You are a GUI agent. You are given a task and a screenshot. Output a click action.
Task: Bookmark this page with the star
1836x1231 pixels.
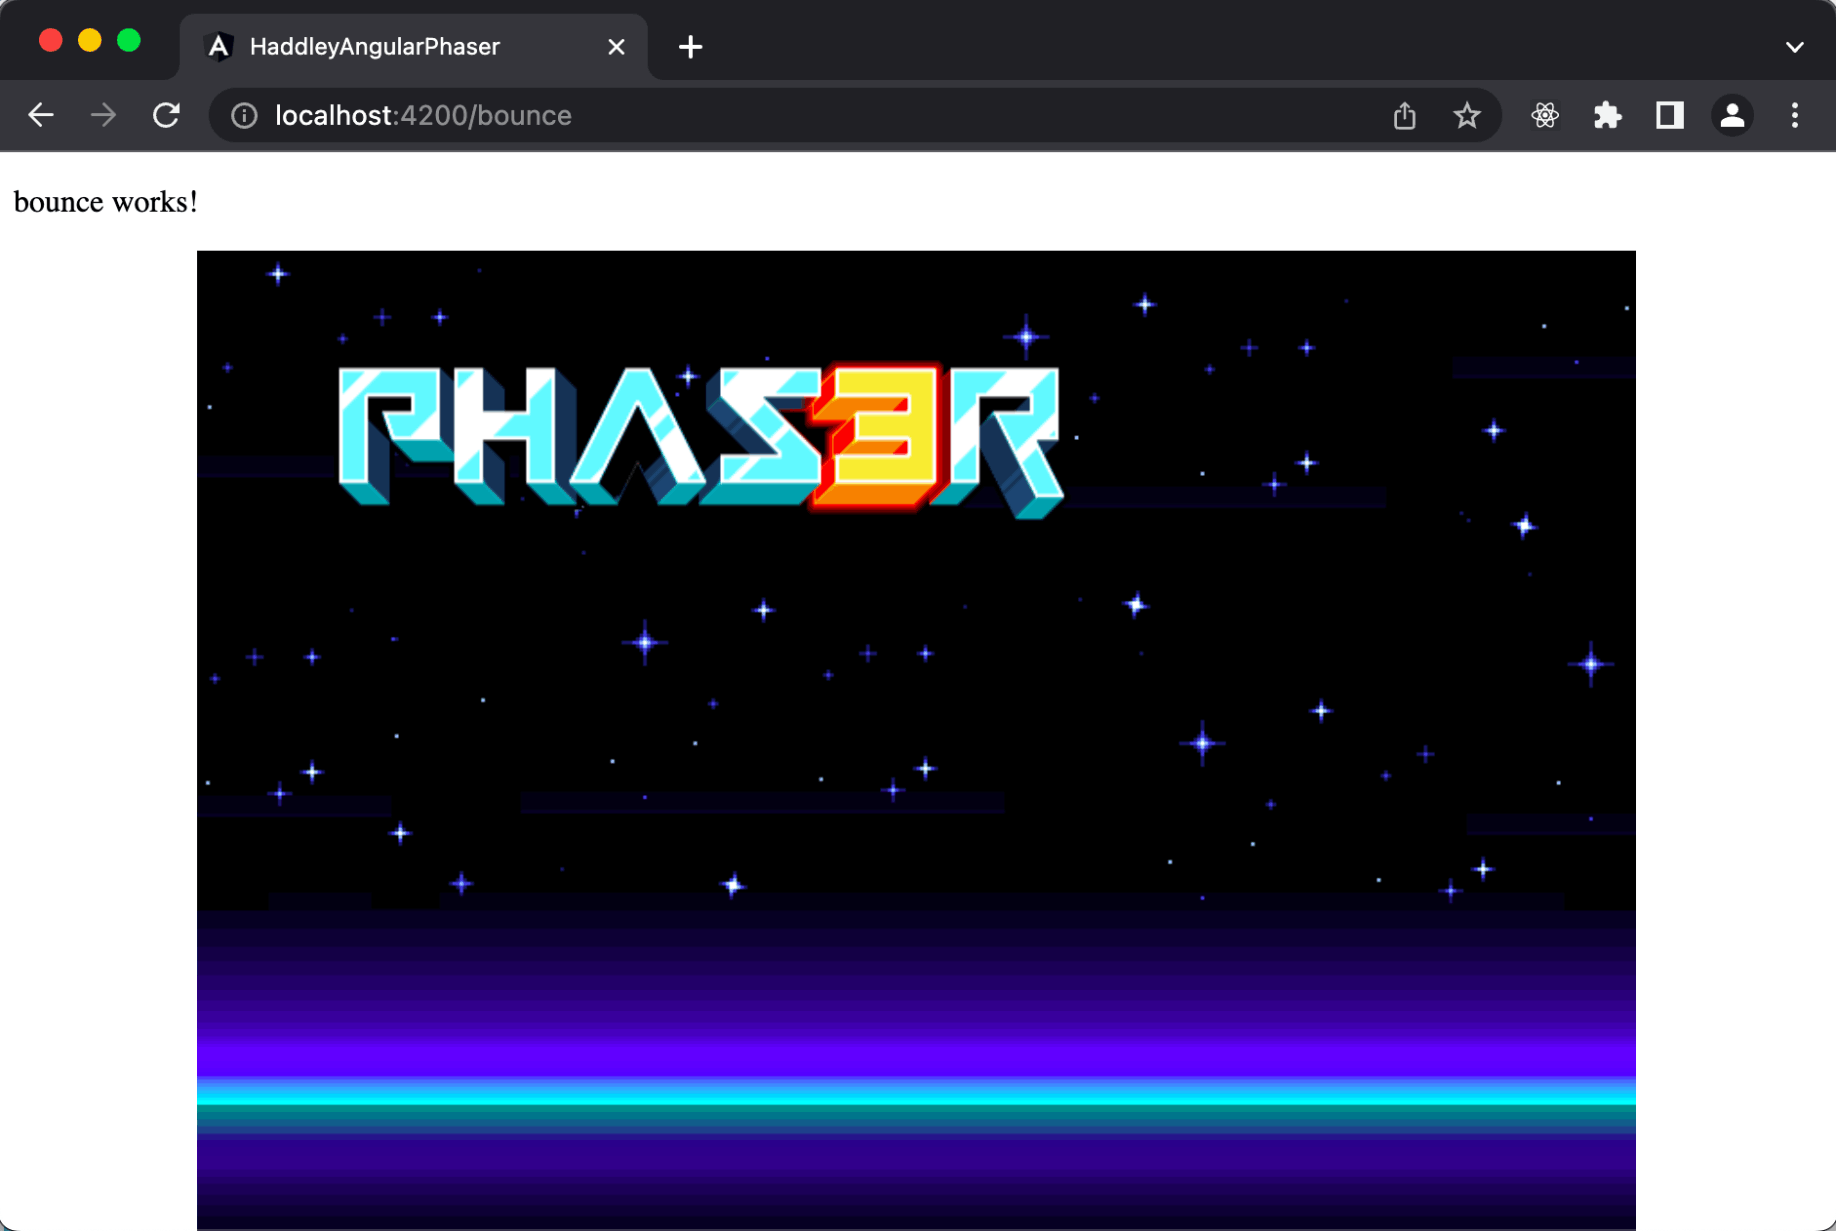pyautogui.click(x=1466, y=115)
